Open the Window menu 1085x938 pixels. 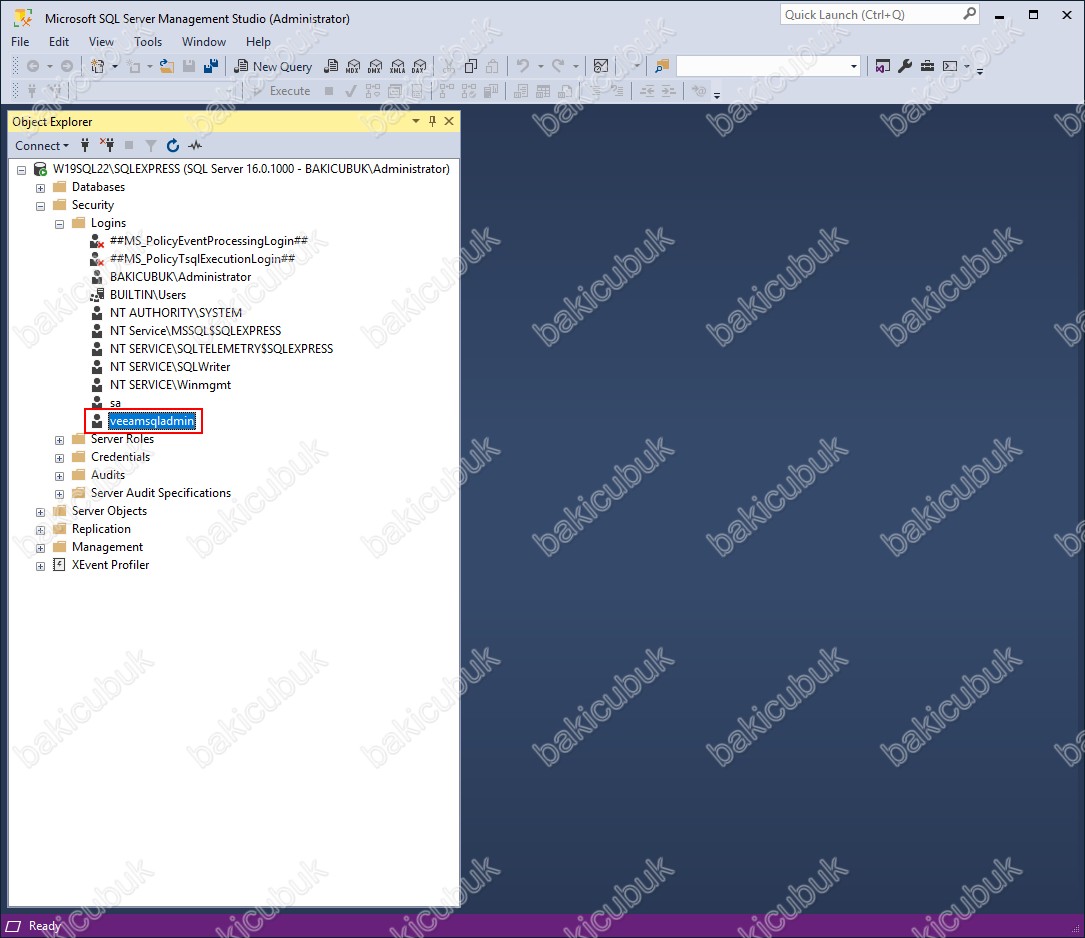(203, 42)
